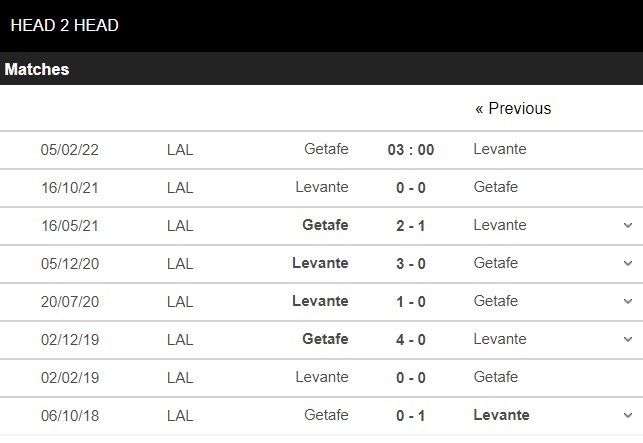643x443 pixels.
Task: Click LAL league label for 16/10/21 match
Action: coord(180,188)
